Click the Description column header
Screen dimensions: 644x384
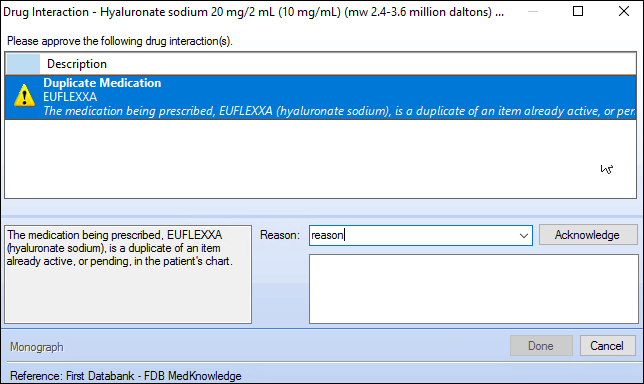point(77,64)
